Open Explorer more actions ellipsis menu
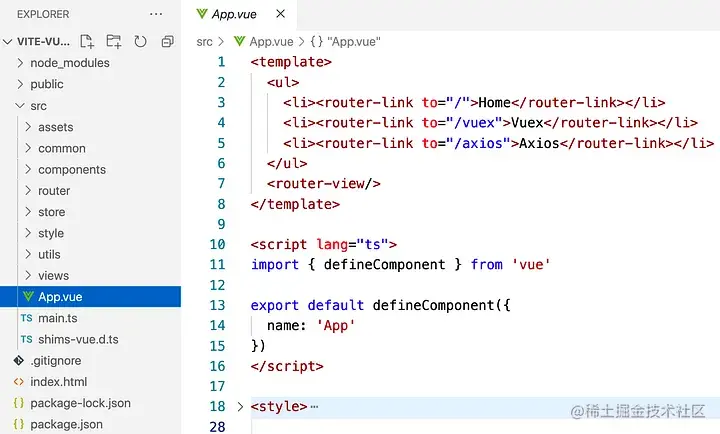The height and width of the screenshot is (434, 720). point(156,14)
